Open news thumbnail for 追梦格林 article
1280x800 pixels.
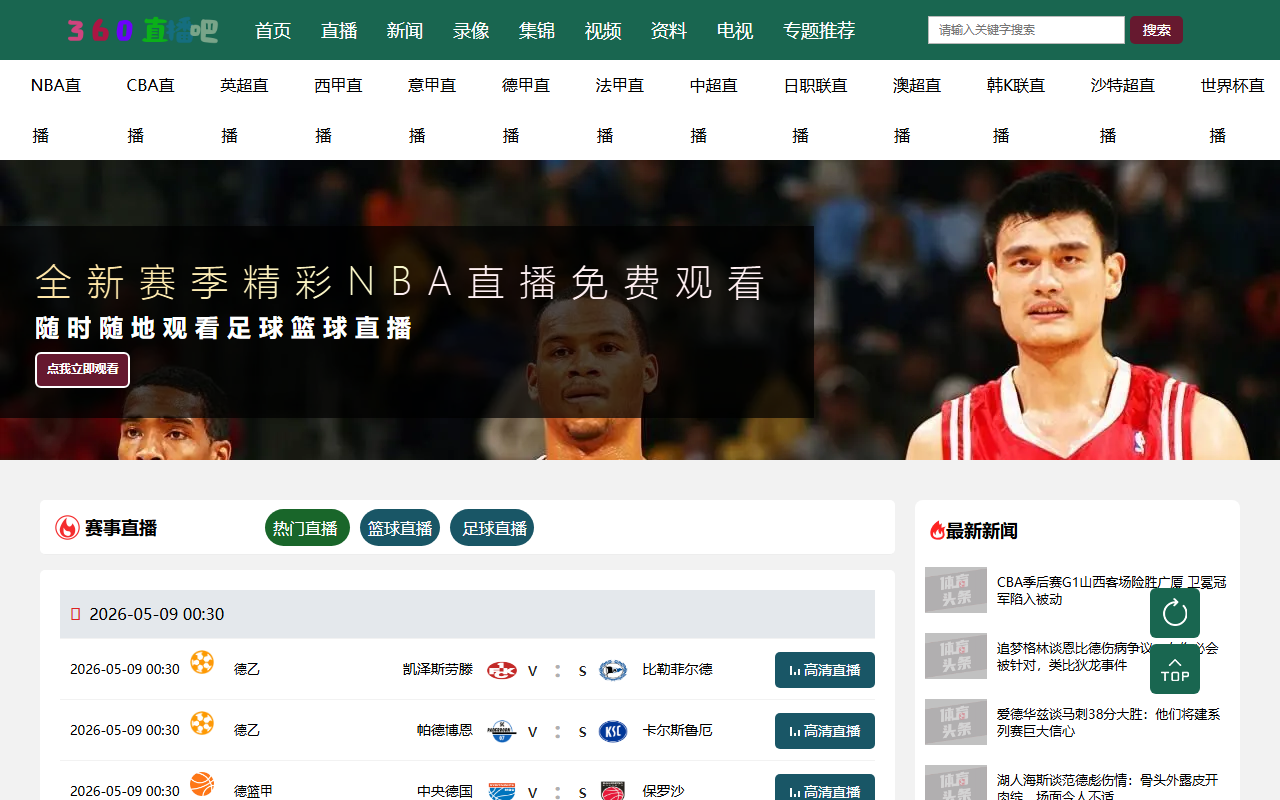pyautogui.click(x=956, y=656)
